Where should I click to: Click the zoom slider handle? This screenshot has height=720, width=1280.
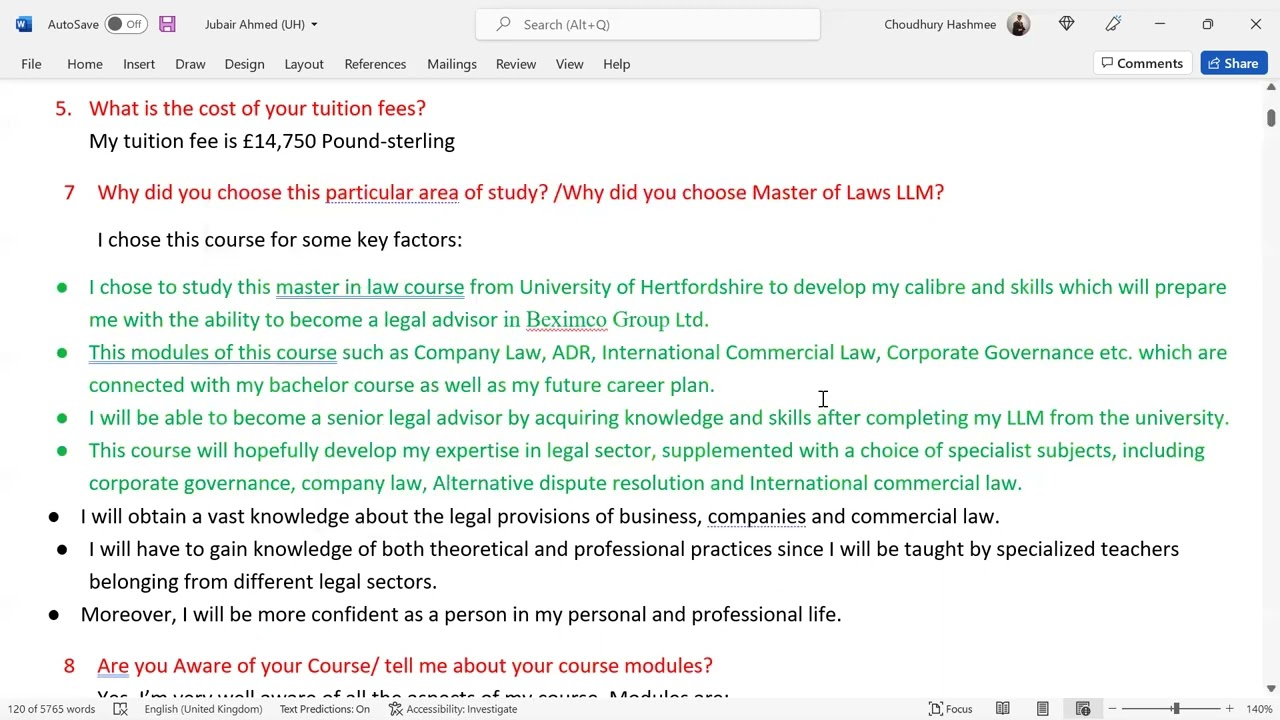click(x=1176, y=709)
